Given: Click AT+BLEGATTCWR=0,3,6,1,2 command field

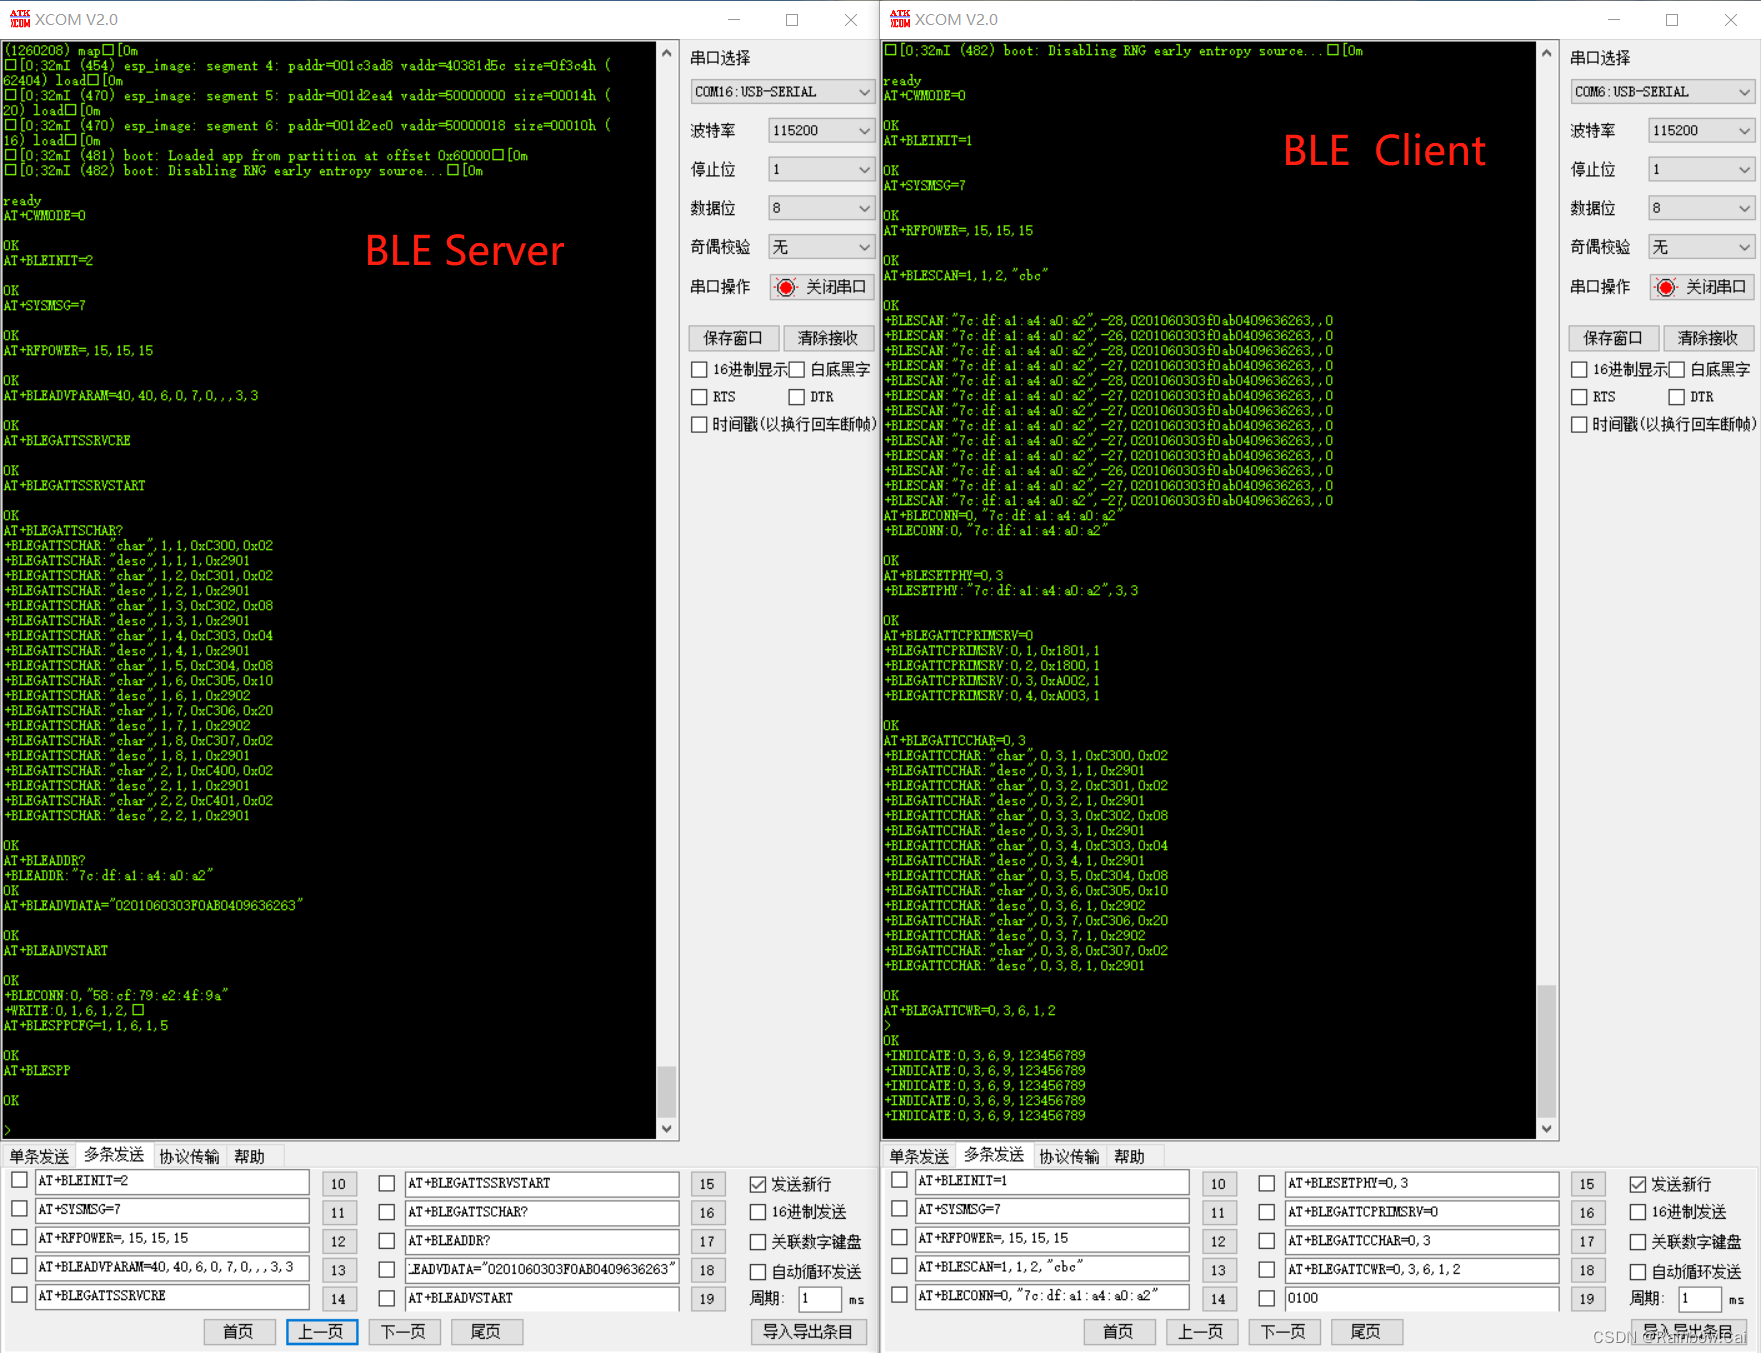Looking at the screenshot, I should [1421, 1270].
